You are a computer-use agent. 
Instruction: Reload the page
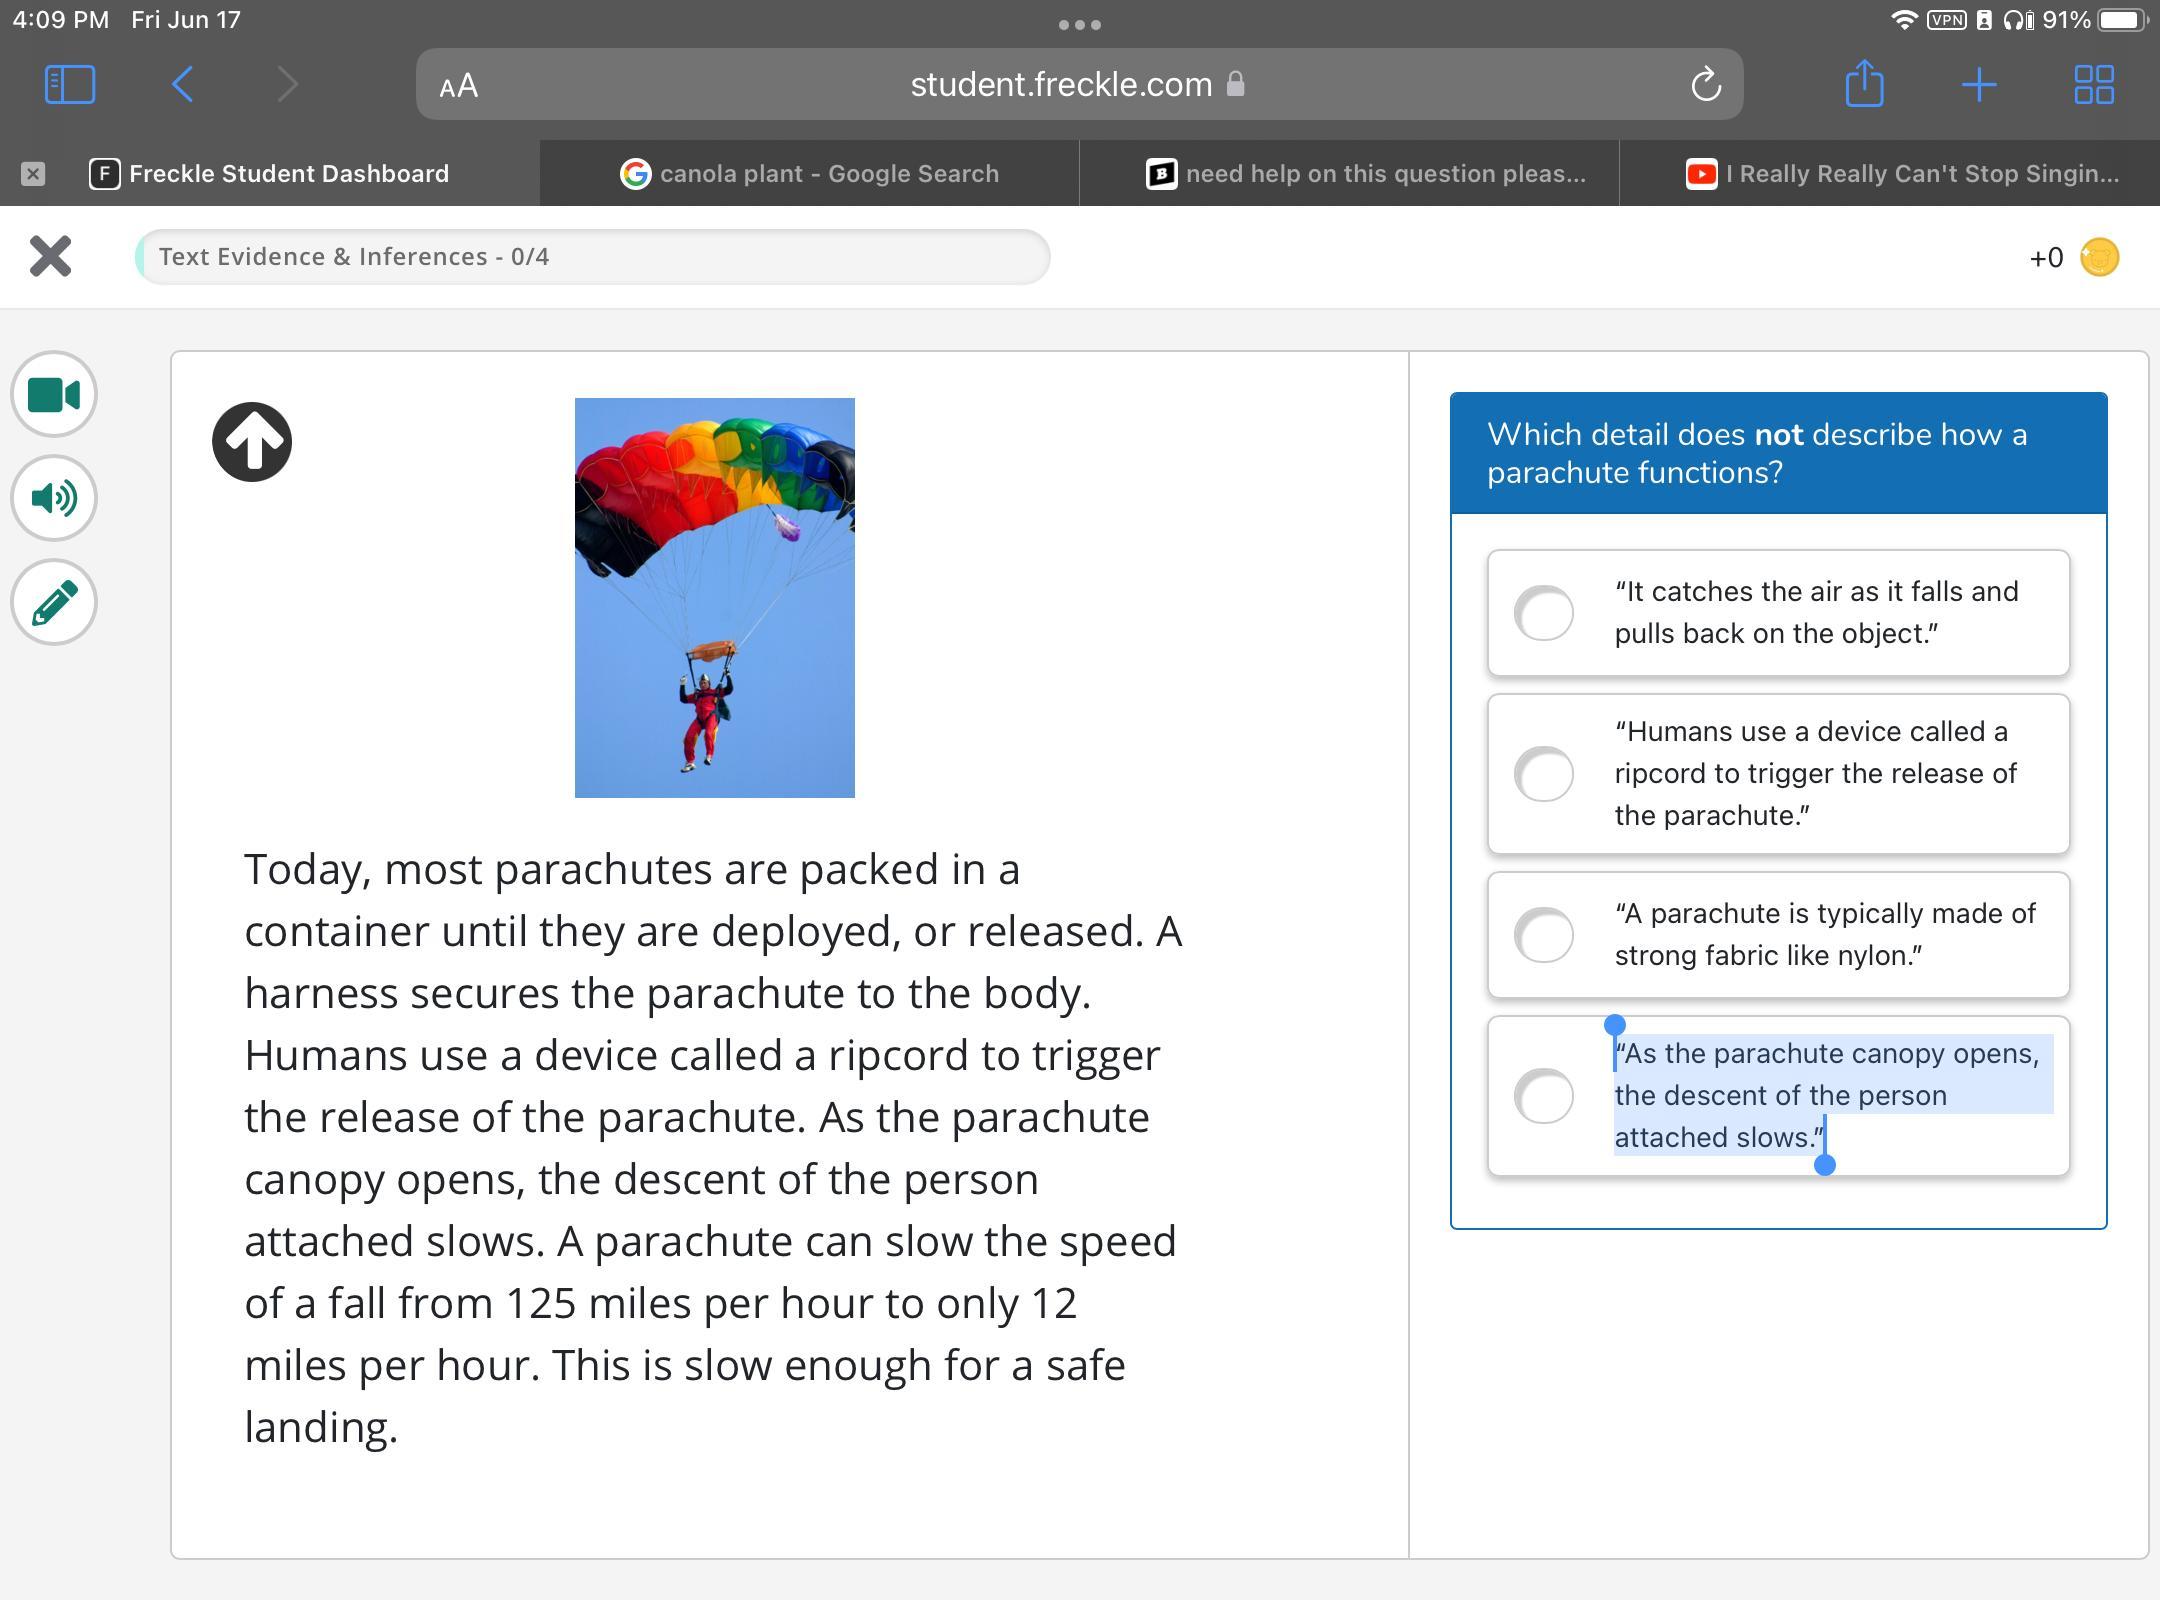click(1706, 85)
